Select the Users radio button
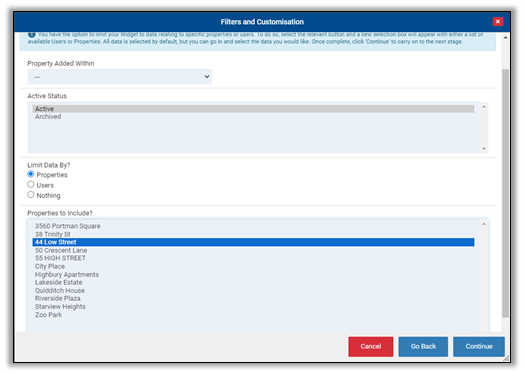524x374 pixels. click(31, 184)
